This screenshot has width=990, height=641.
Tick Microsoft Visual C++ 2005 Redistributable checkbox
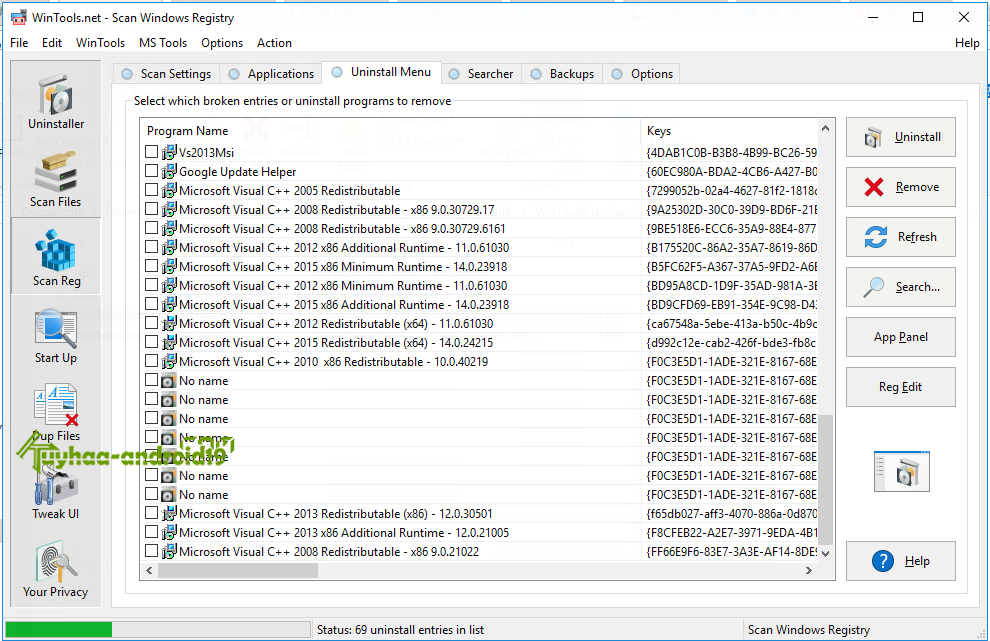click(151, 189)
